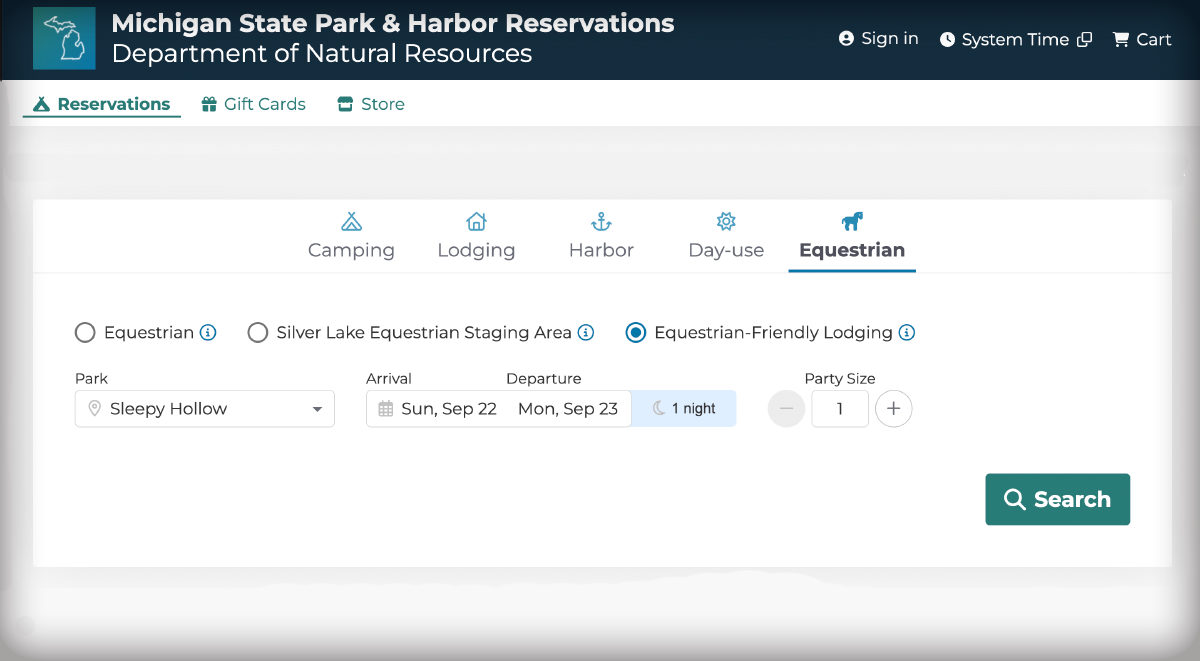Viewport: 1200px width, 661px height.
Task: Click the Arrival date Sun, Sep 22
Action: tap(449, 409)
